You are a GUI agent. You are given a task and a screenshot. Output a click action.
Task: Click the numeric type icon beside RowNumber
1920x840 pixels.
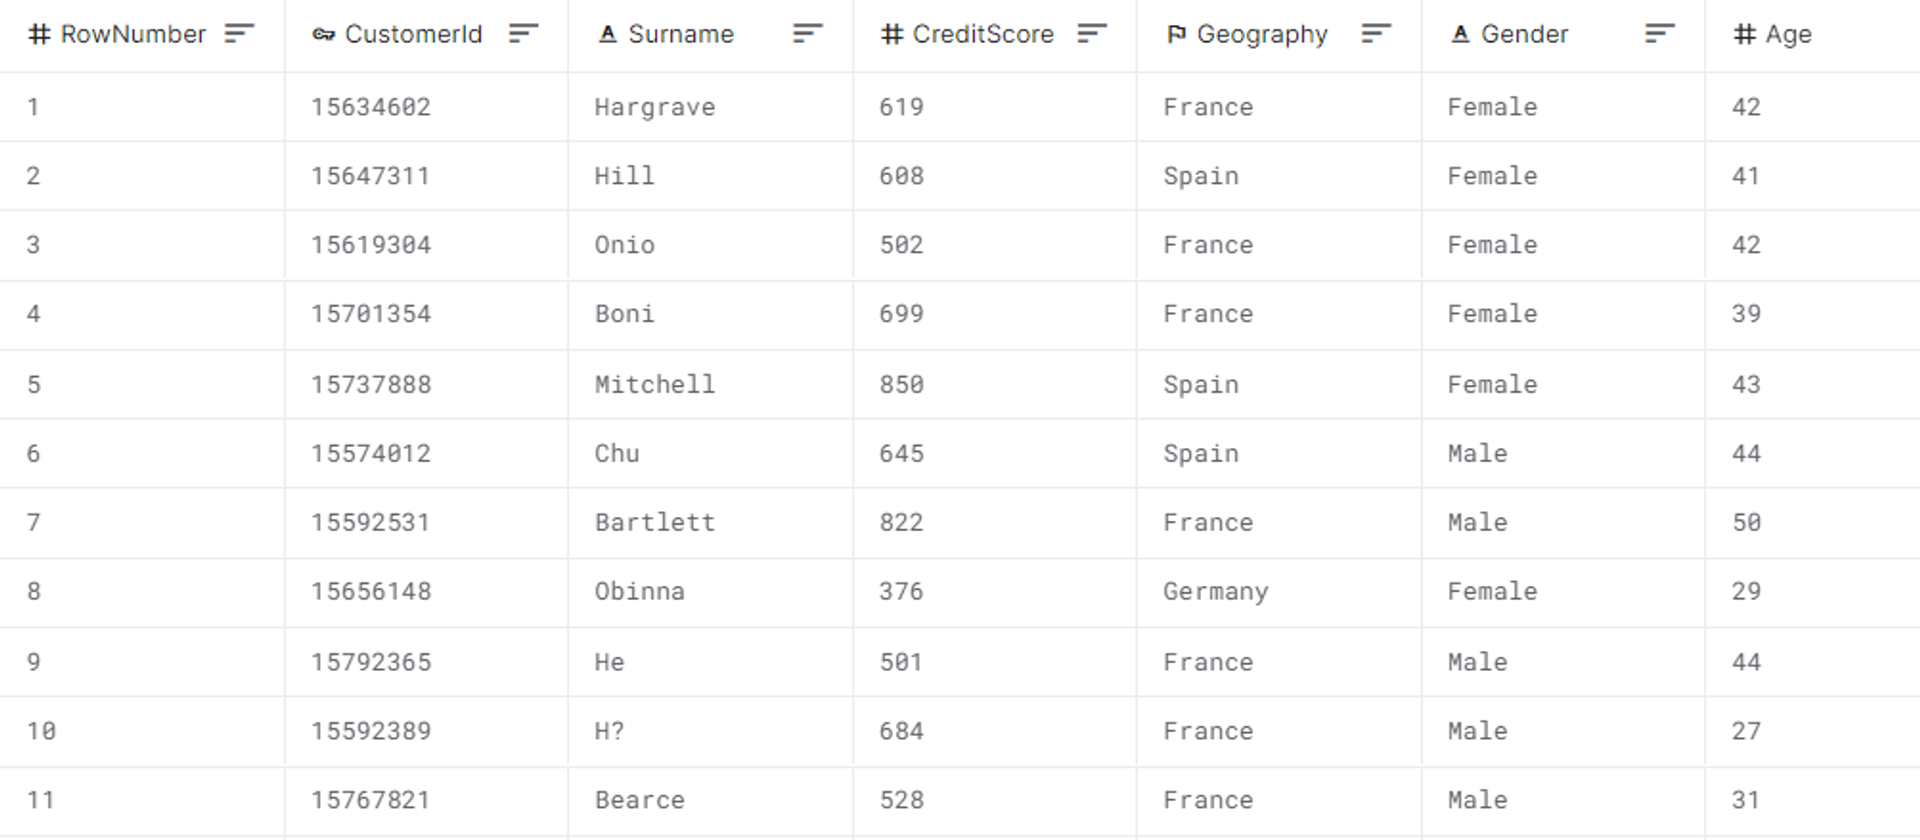click(37, 33)
